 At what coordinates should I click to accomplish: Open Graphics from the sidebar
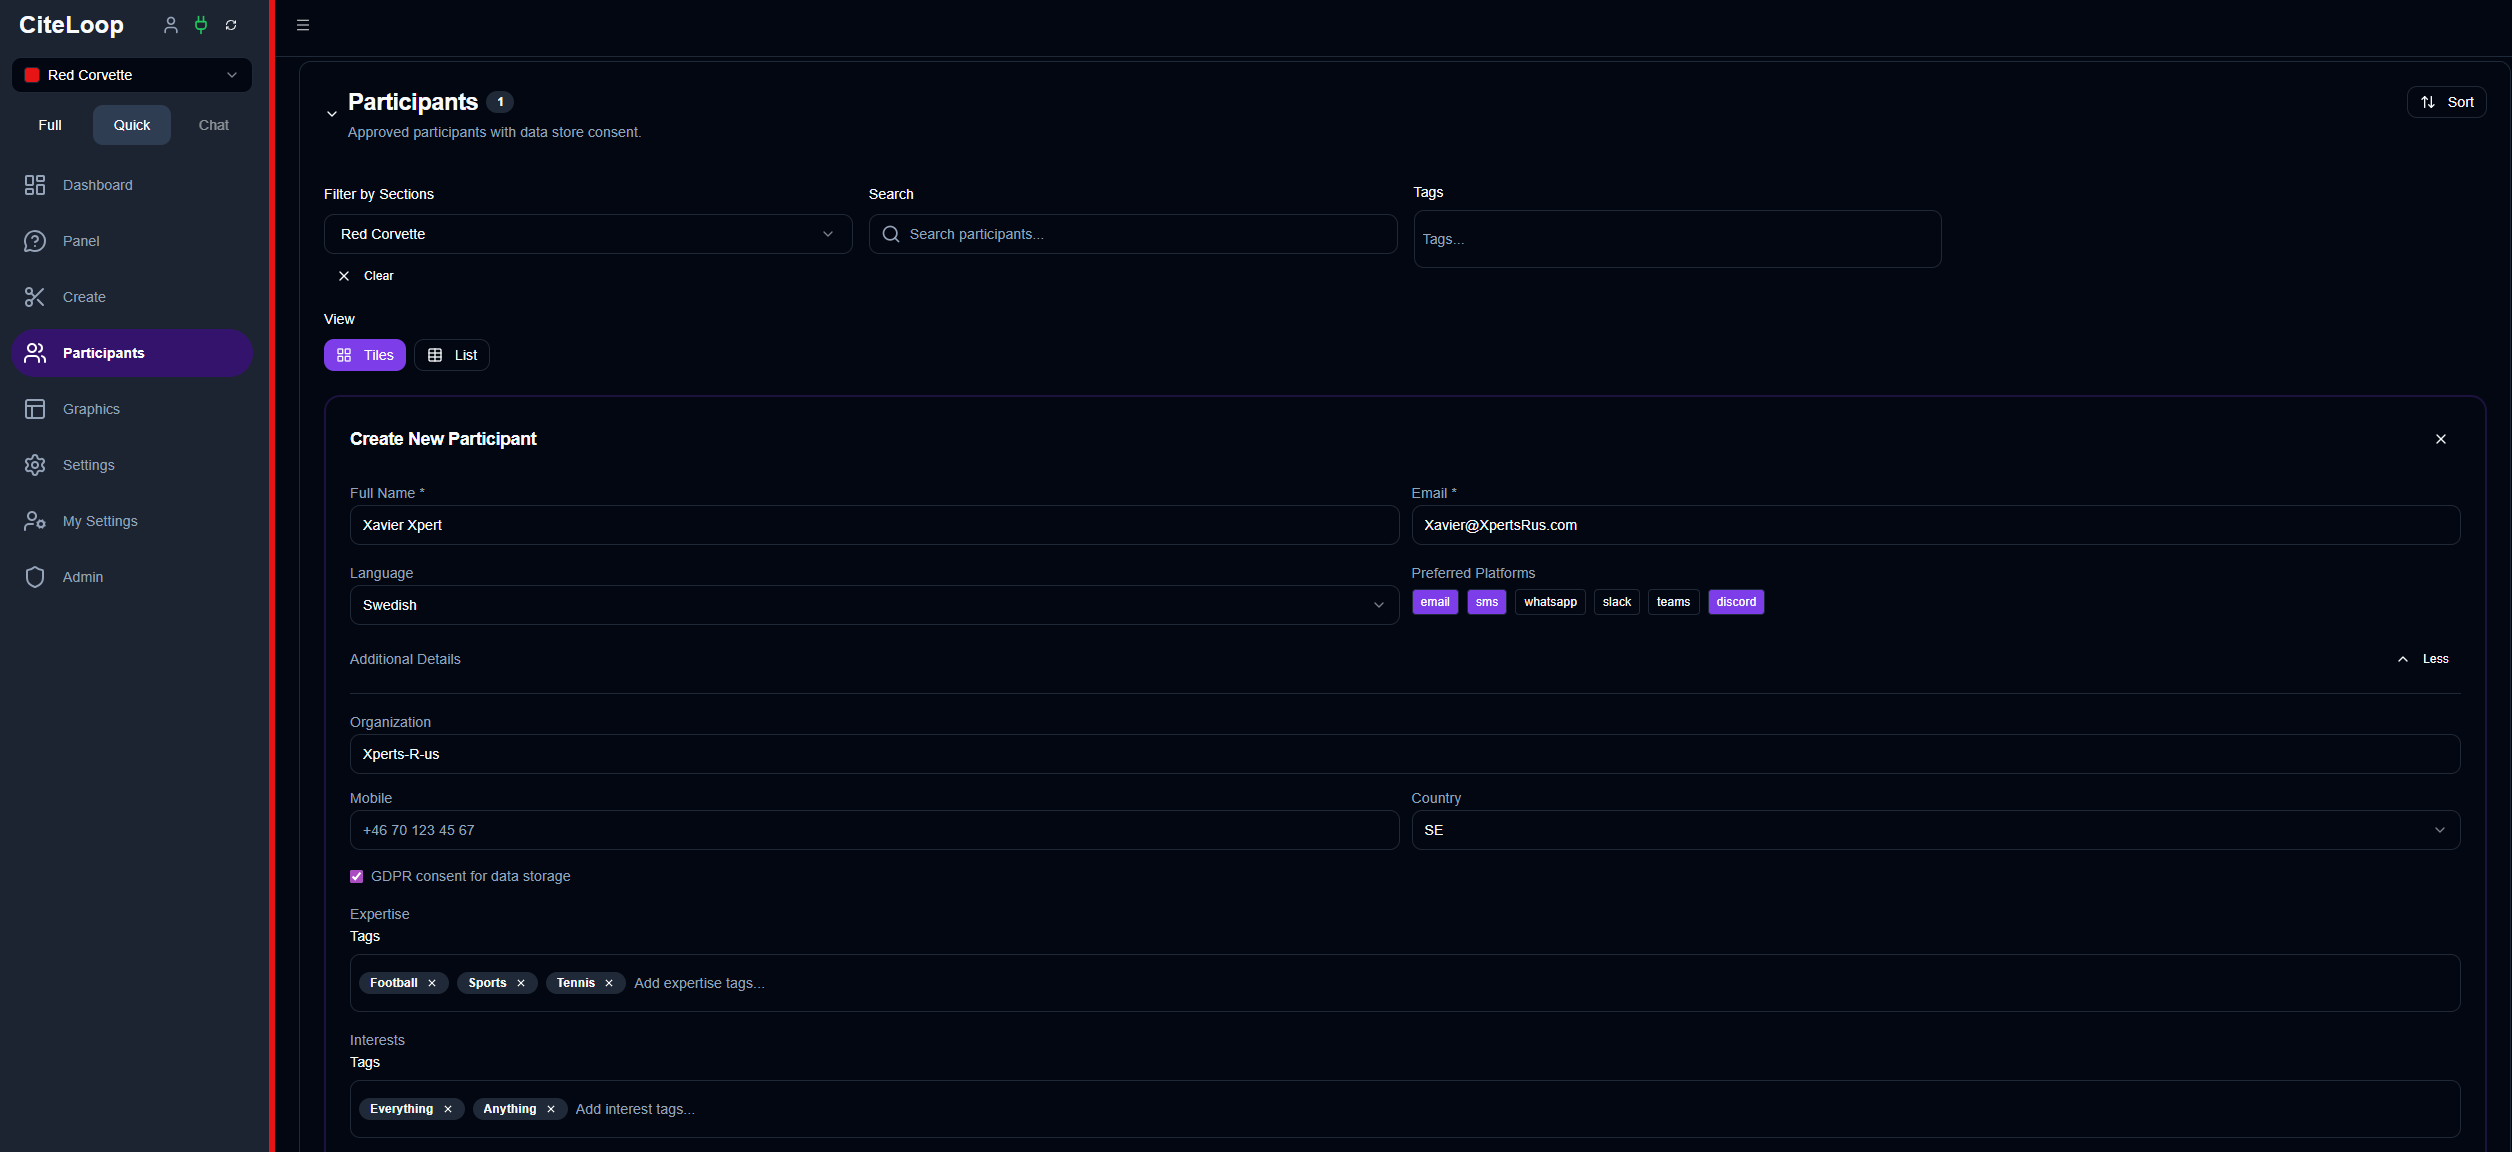click(x=132, y=409)
